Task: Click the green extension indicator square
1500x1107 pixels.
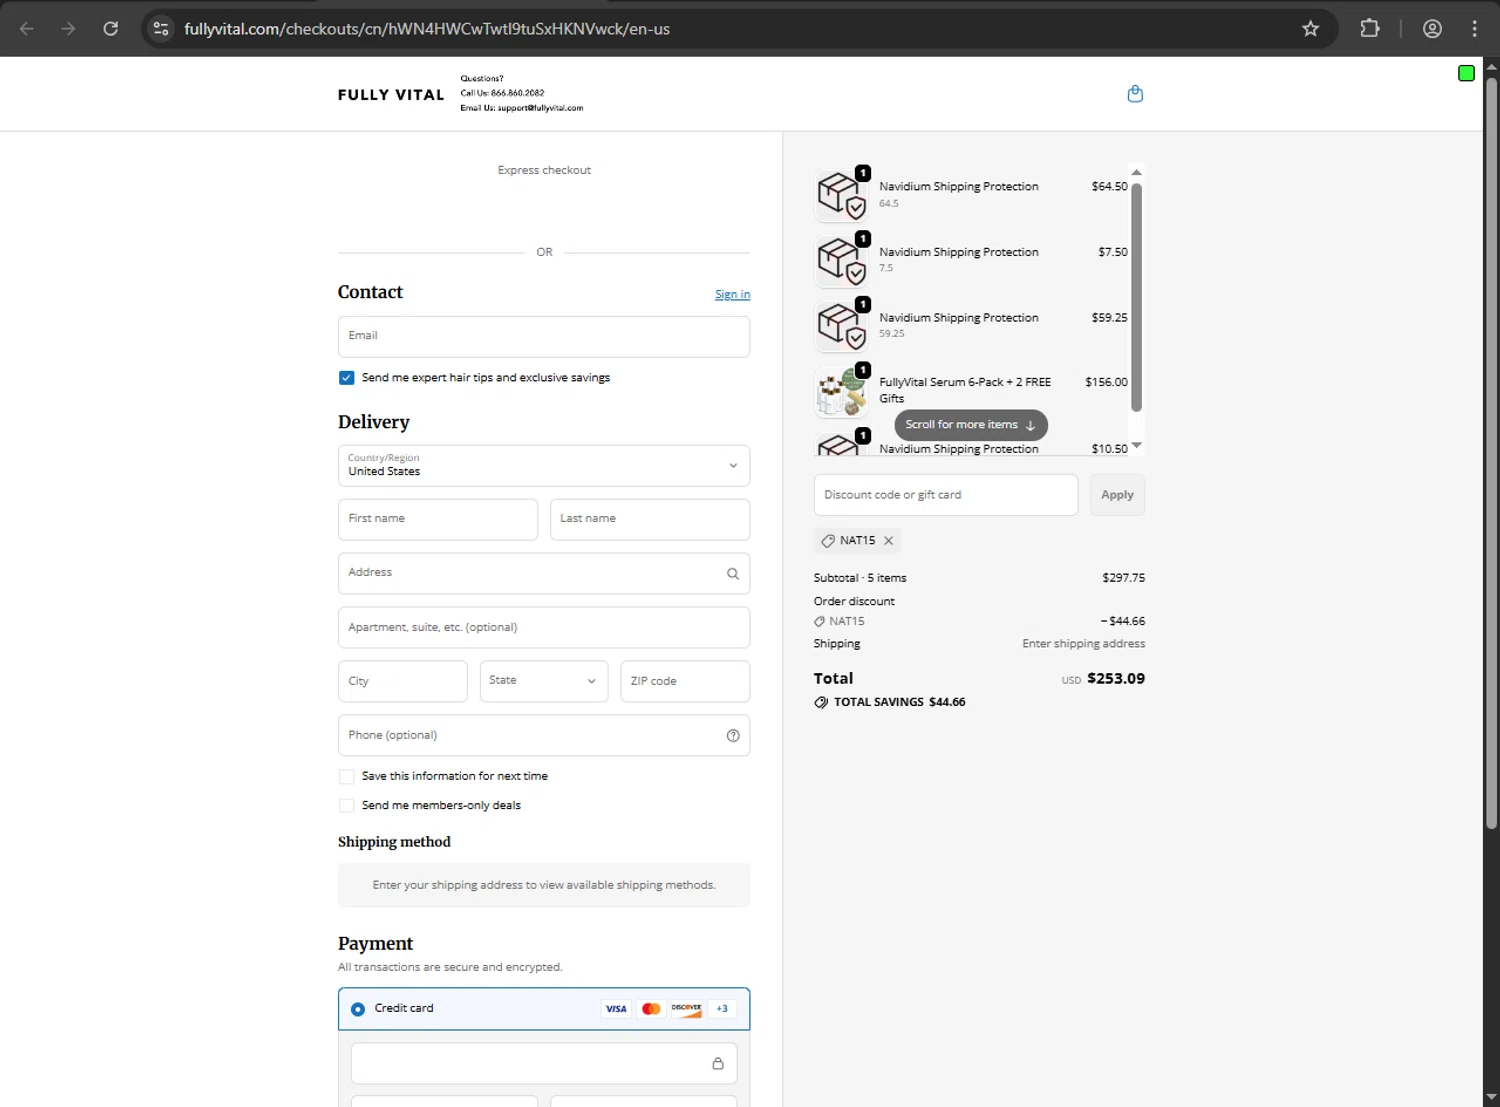Action: coord(1466,73)
